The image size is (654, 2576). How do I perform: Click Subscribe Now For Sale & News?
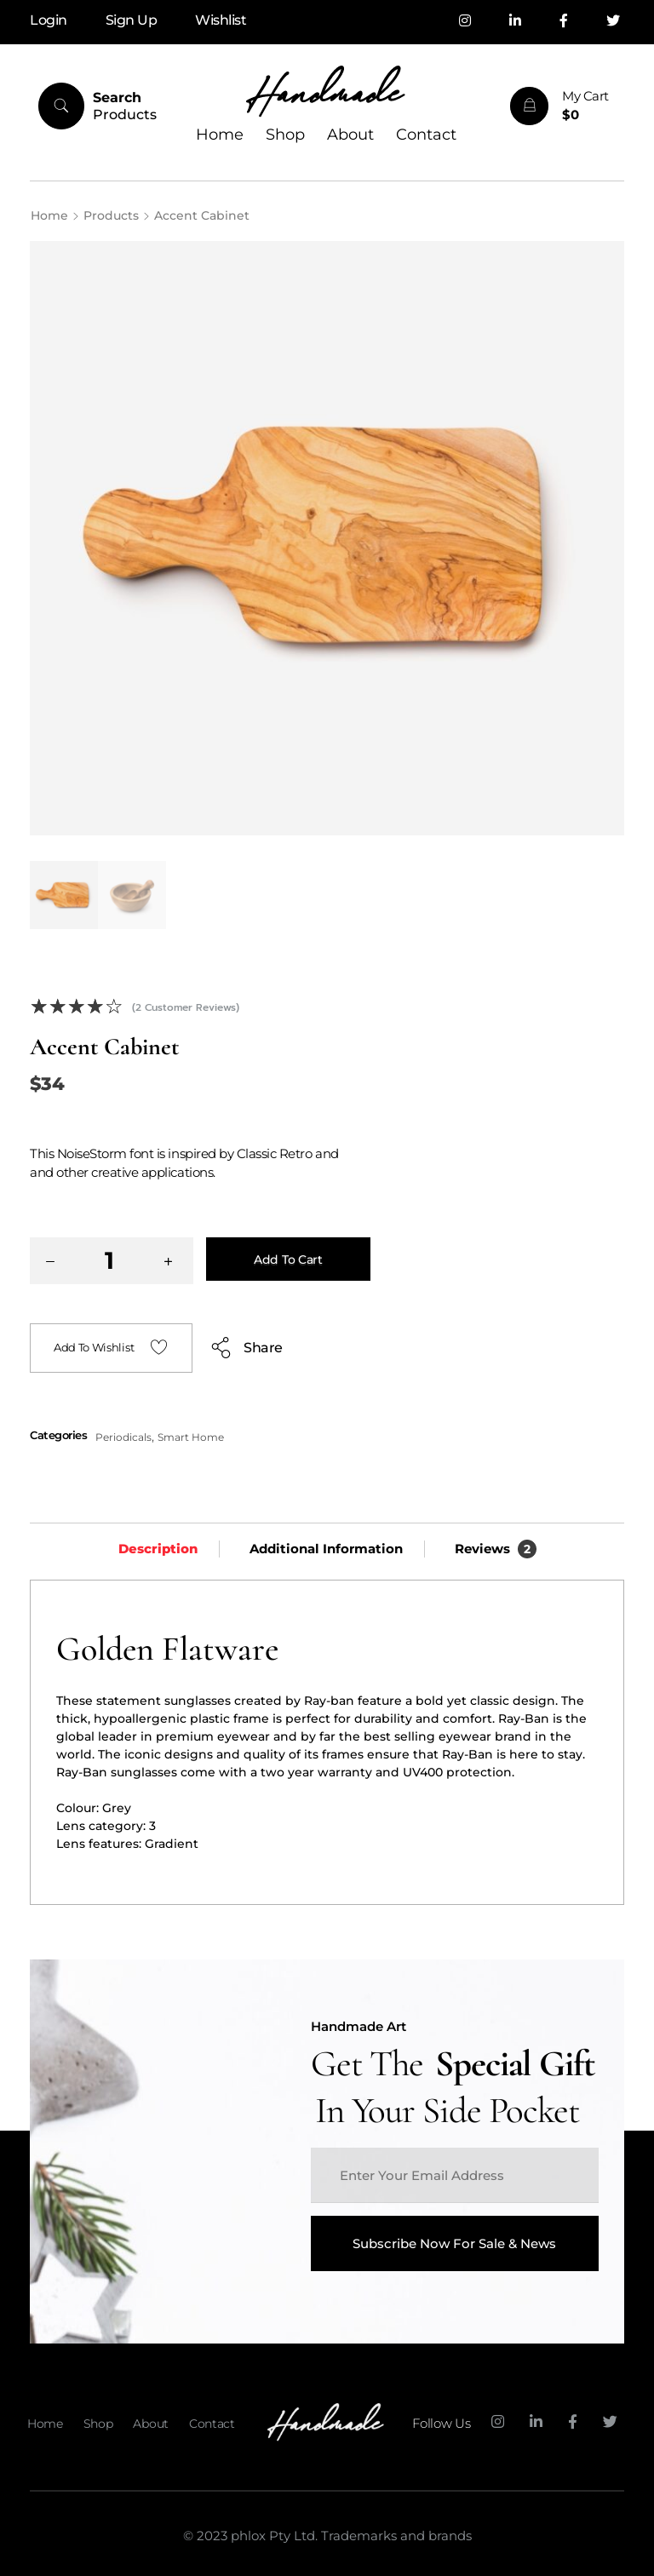[454, 2243]
